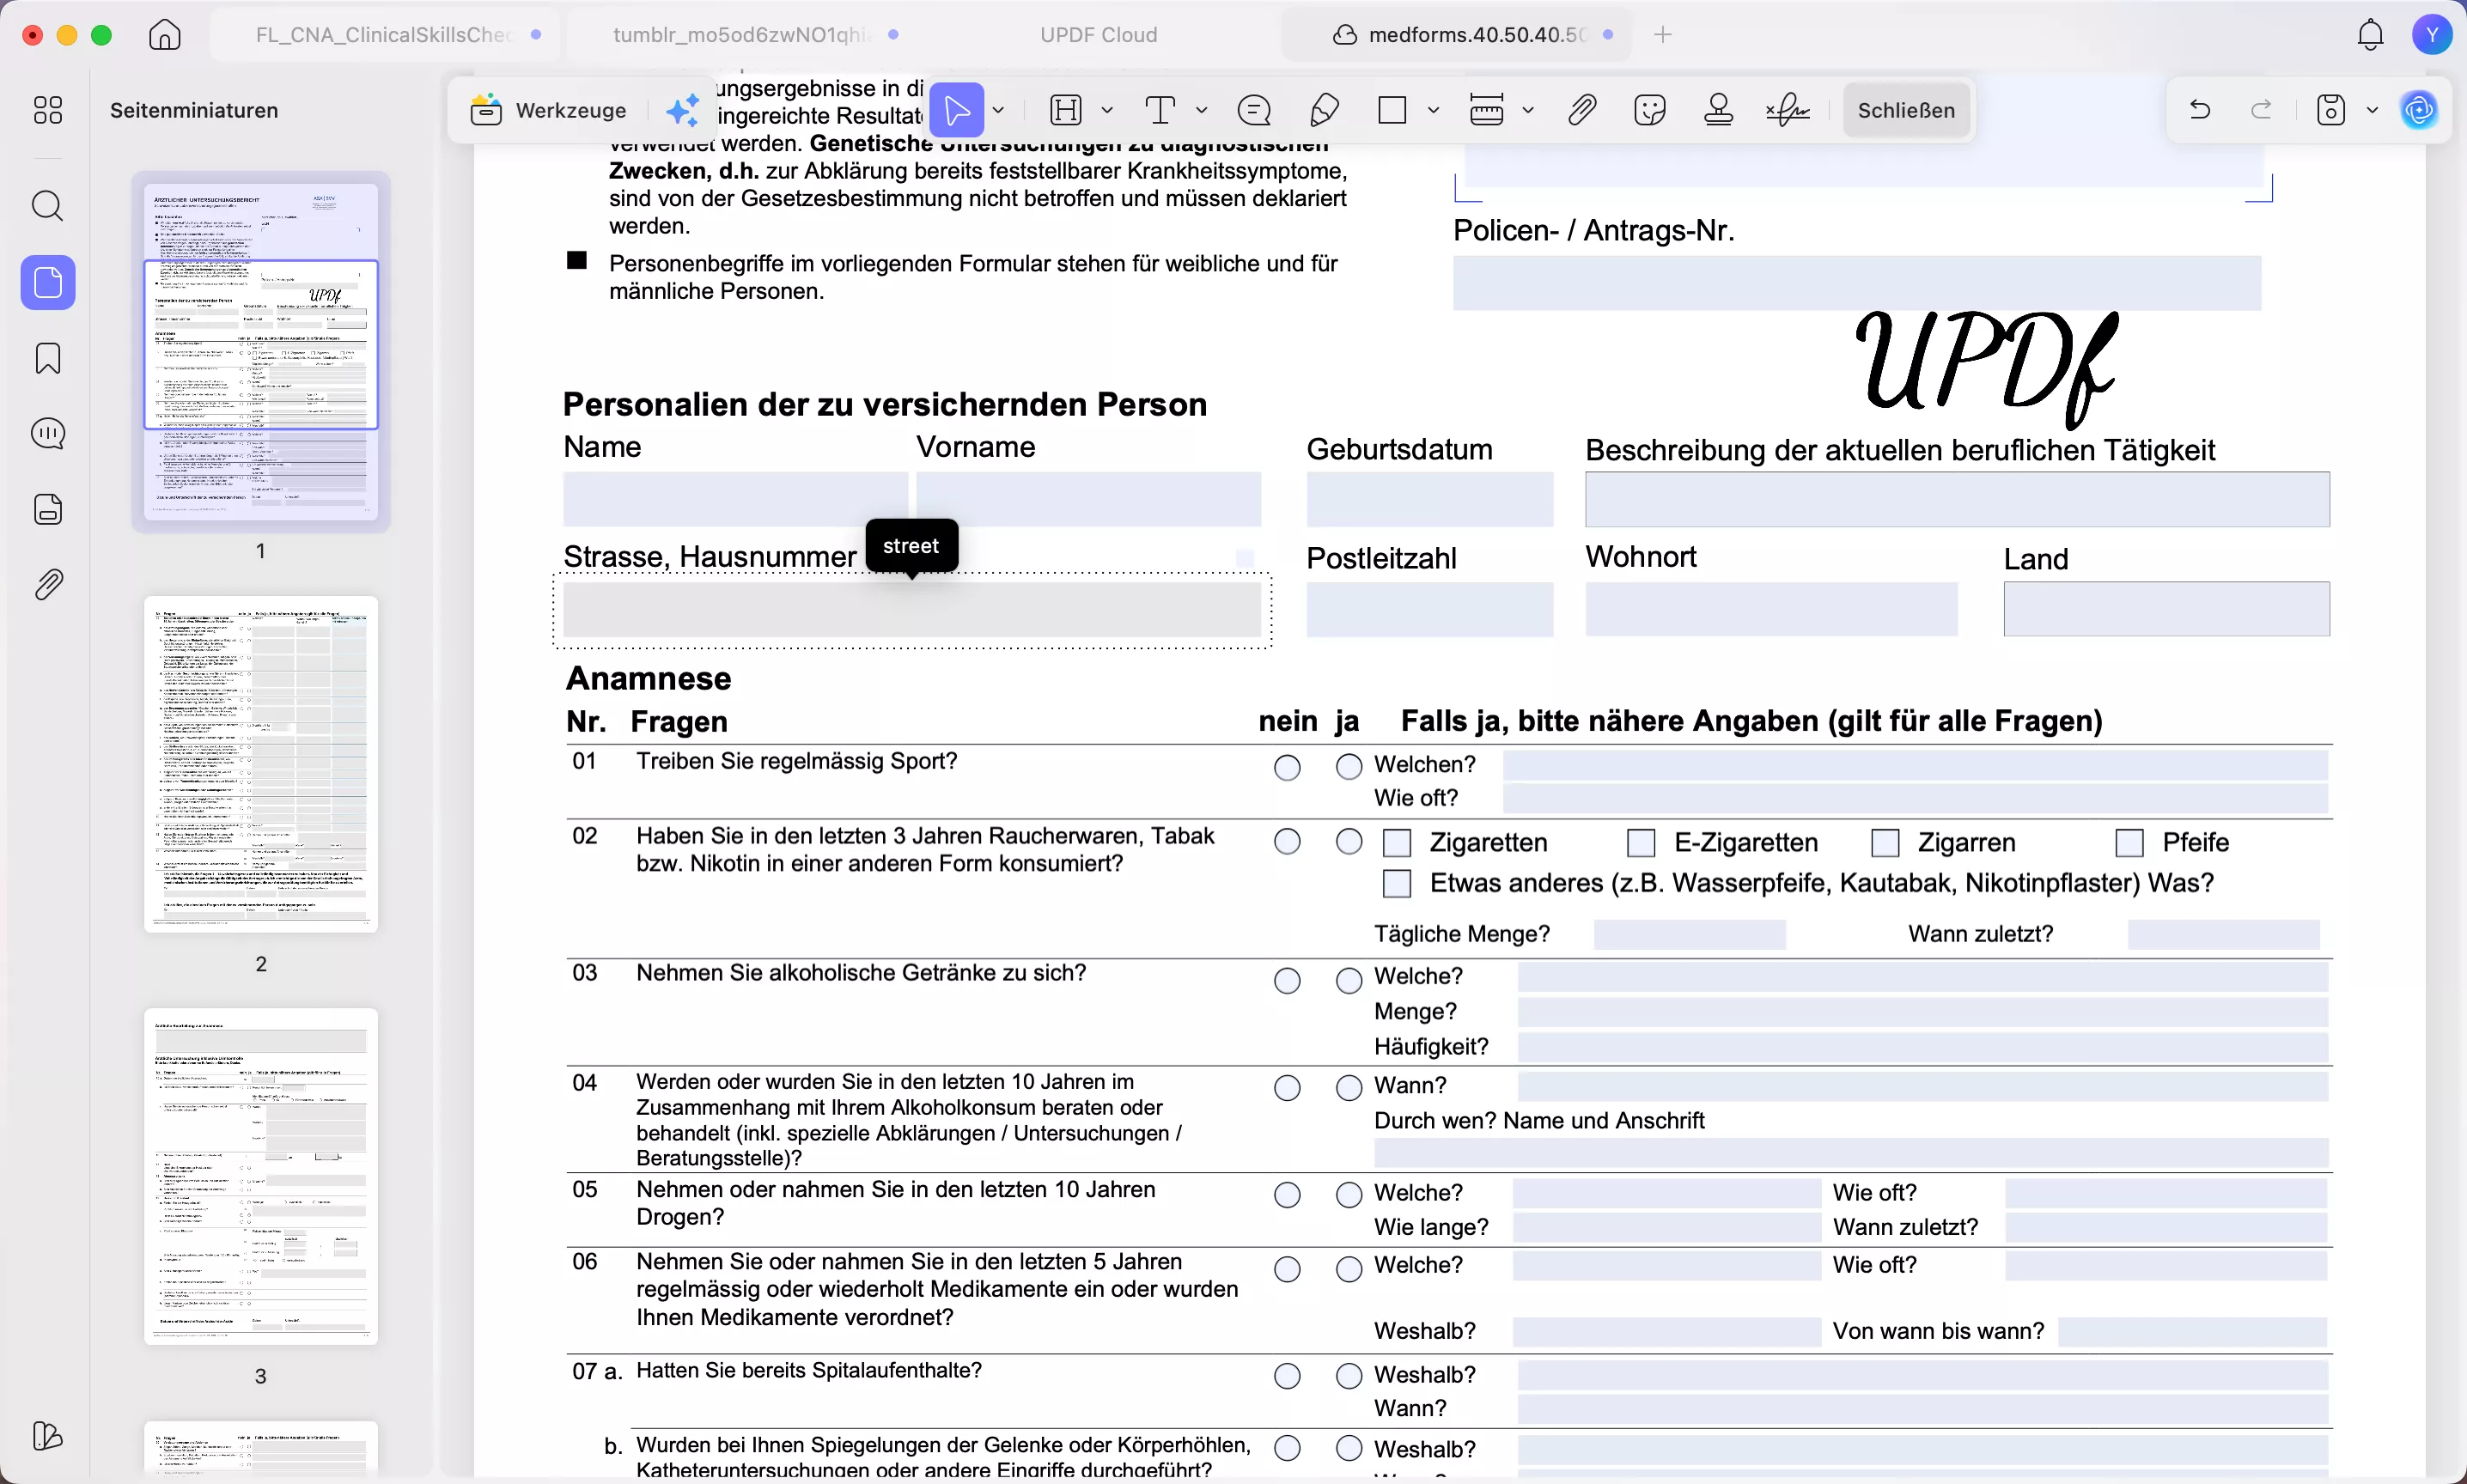Expand the shape tool dropdown
Screen dimensions: 2467x1484
(x=1435, y=110)
